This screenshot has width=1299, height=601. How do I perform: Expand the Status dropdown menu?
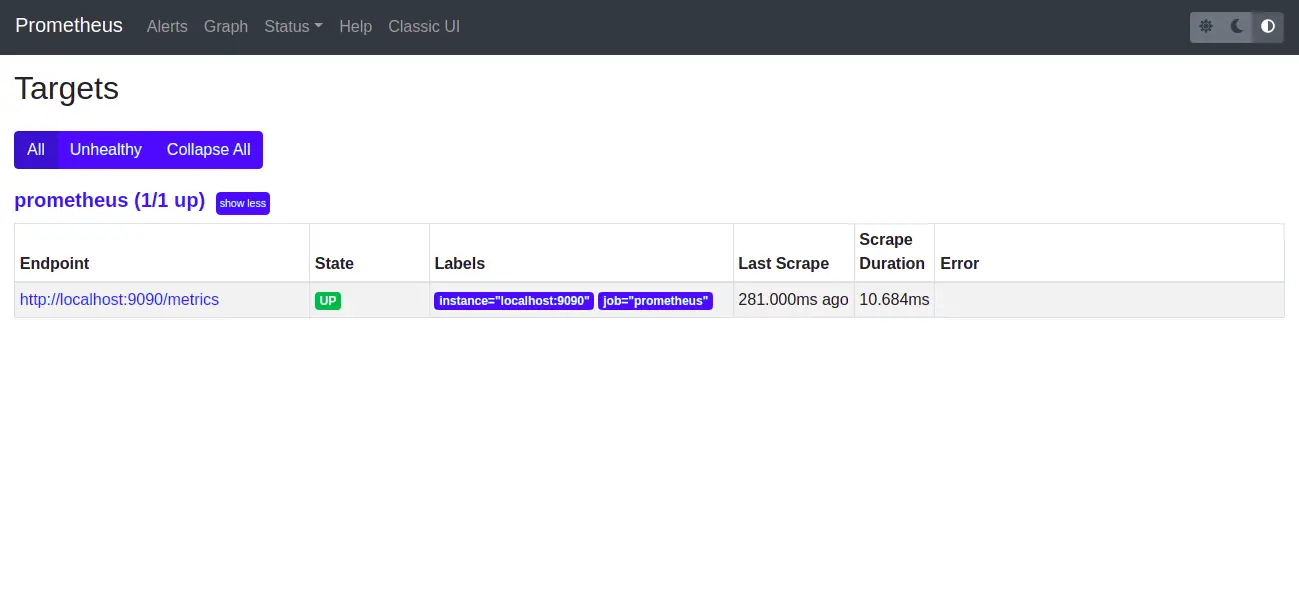[x=293, y=27]
